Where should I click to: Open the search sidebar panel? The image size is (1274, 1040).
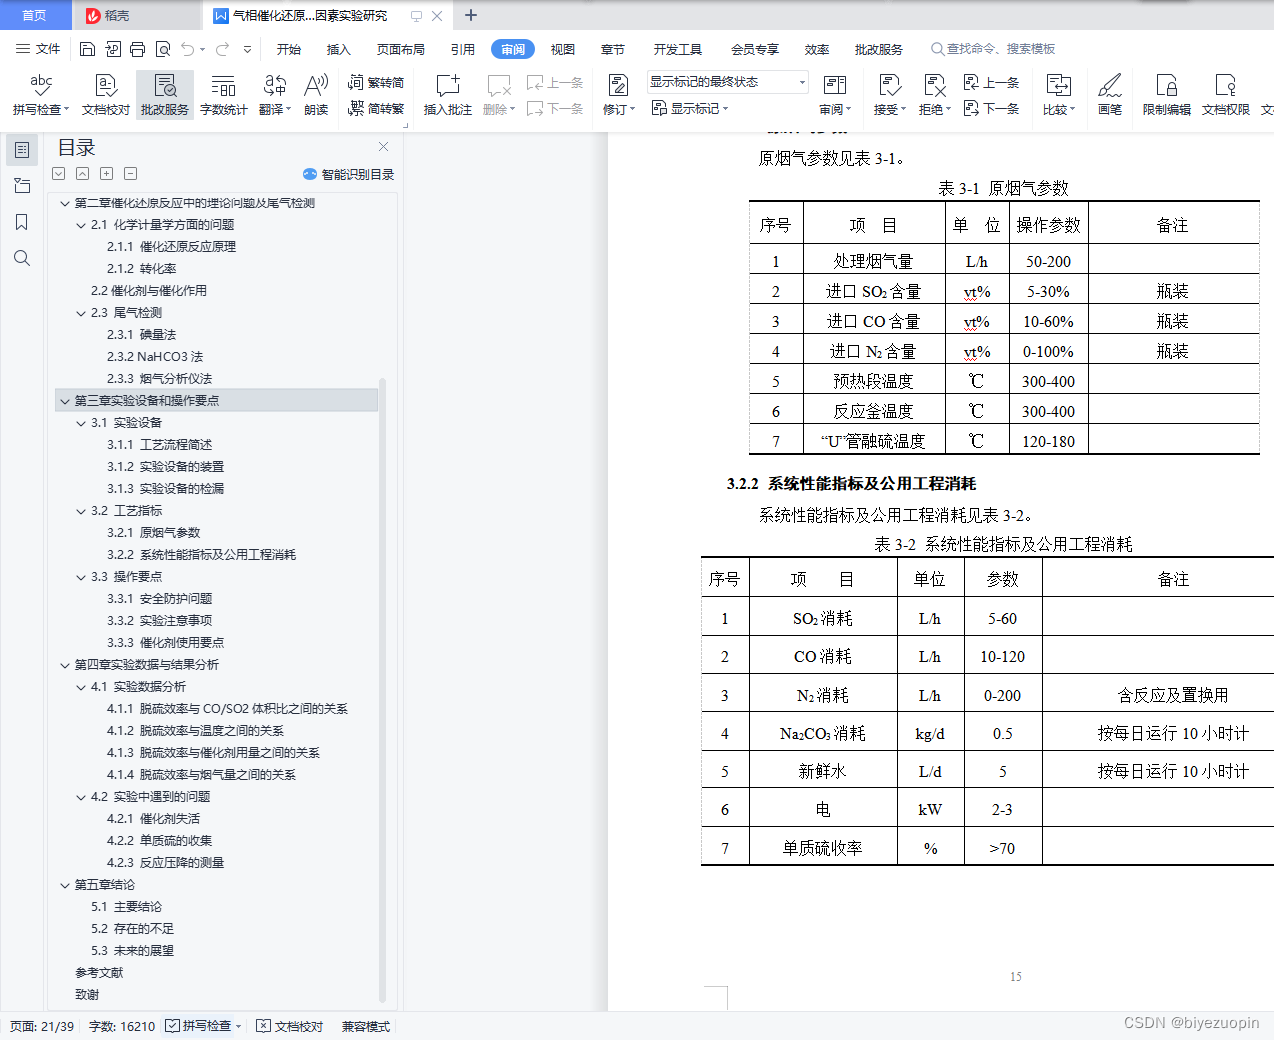(22, 258)
